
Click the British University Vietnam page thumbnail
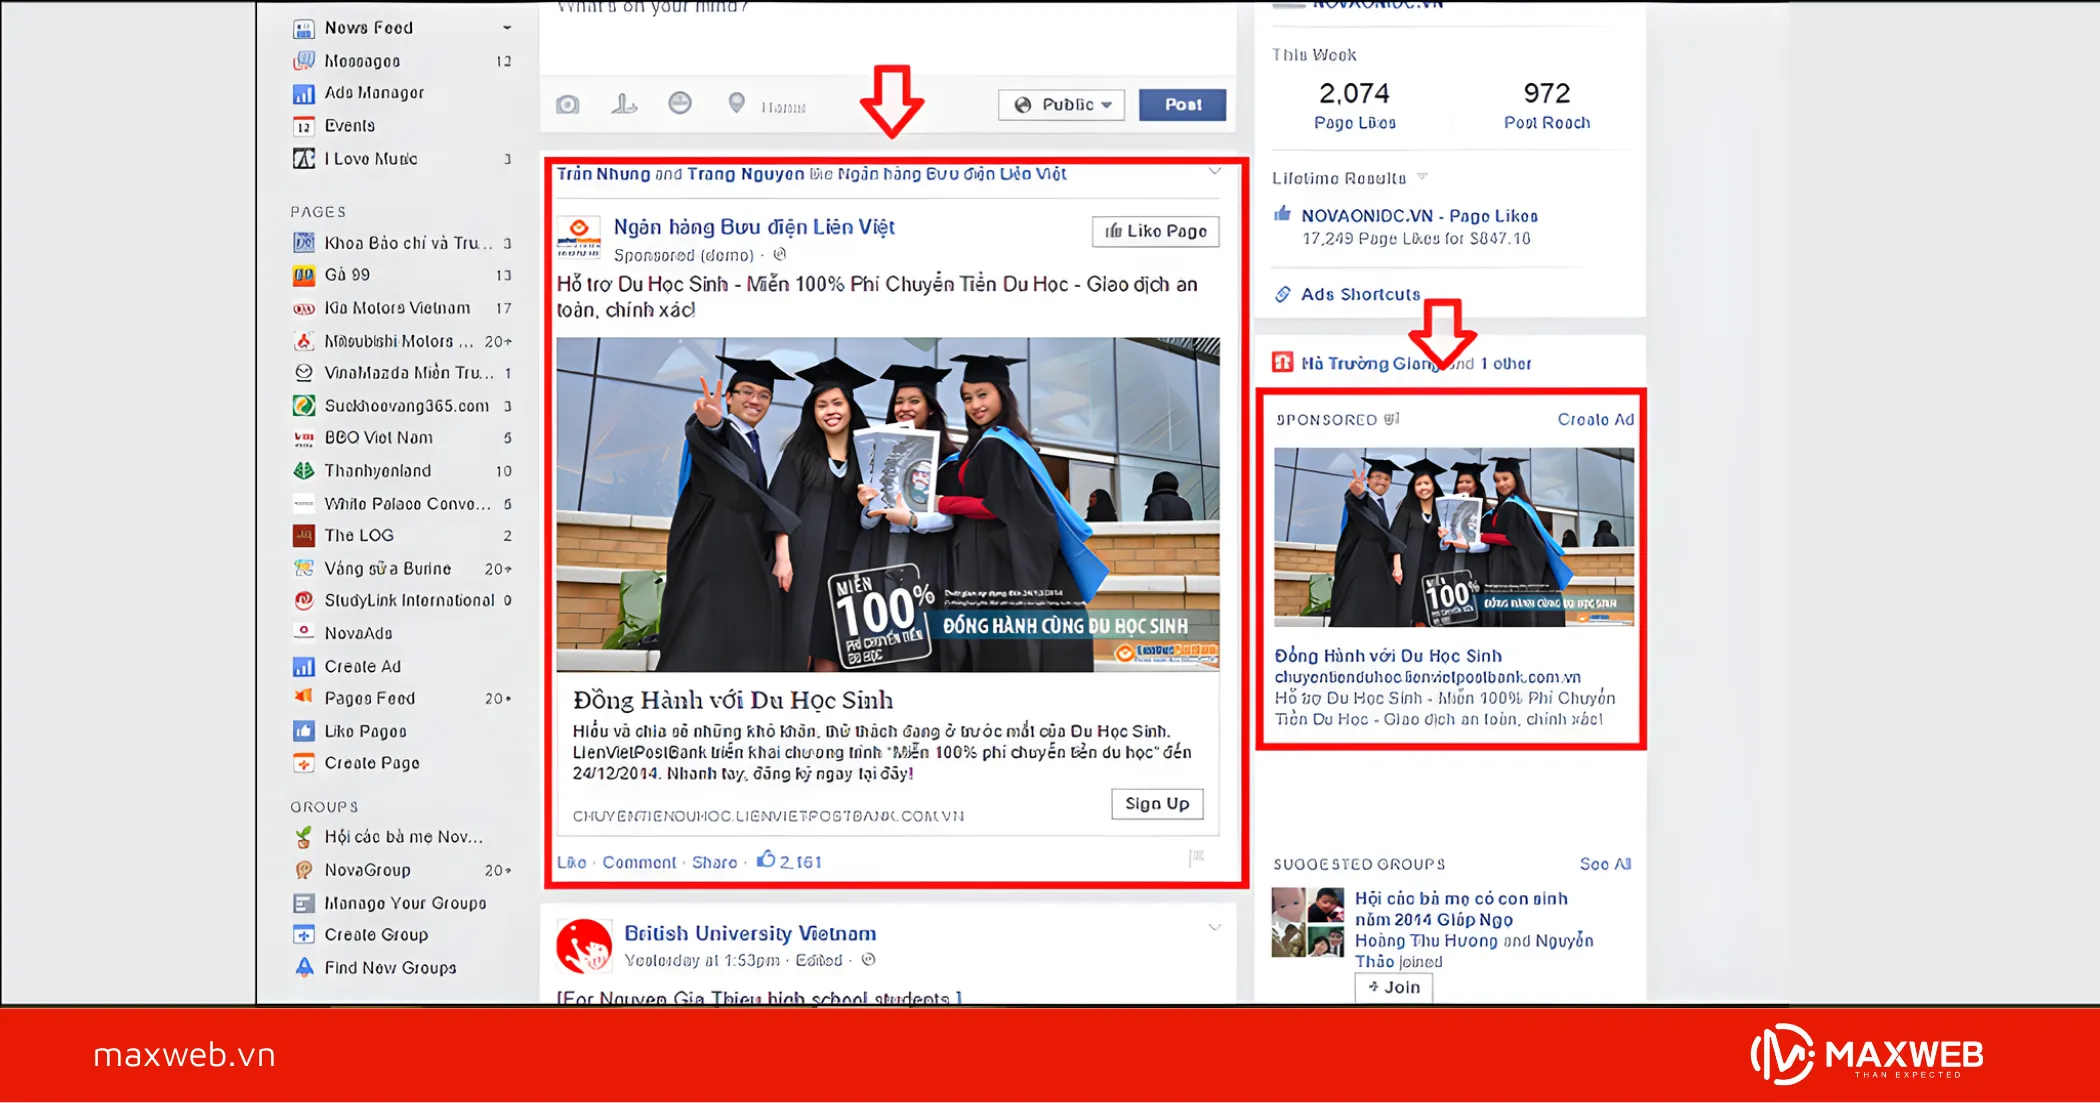[584, 944]
